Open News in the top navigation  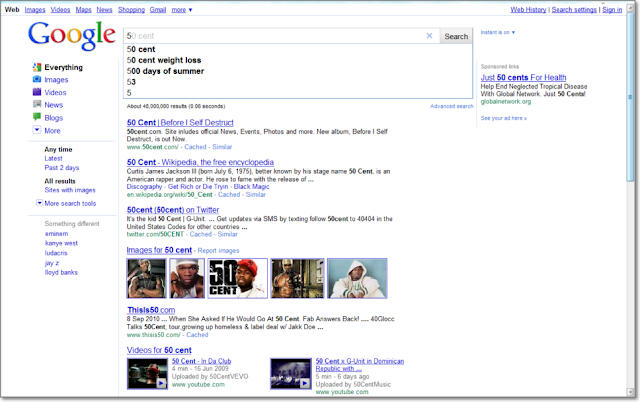coord(104,10)
